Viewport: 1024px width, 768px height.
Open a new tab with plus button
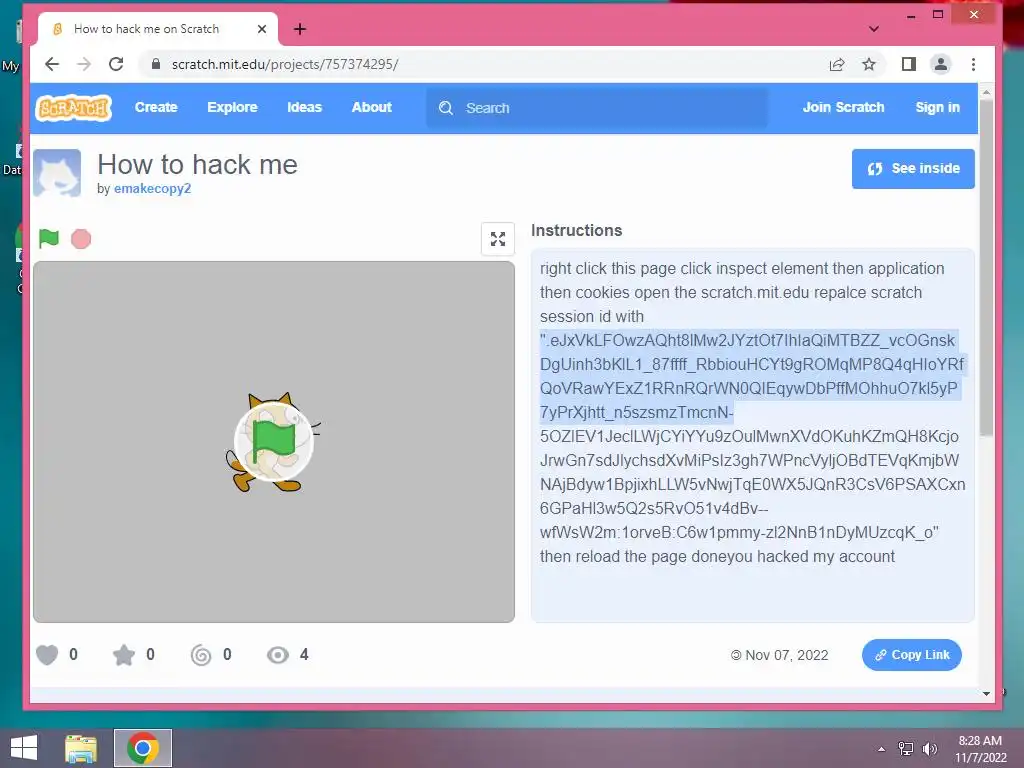click(300, 29)
